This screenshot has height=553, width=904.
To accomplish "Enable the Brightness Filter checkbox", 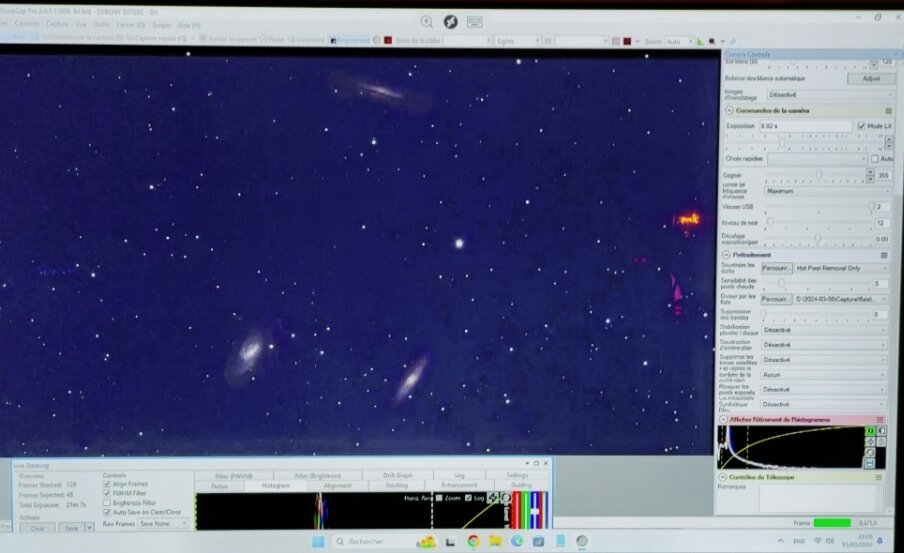I will (x=107, y=503).
